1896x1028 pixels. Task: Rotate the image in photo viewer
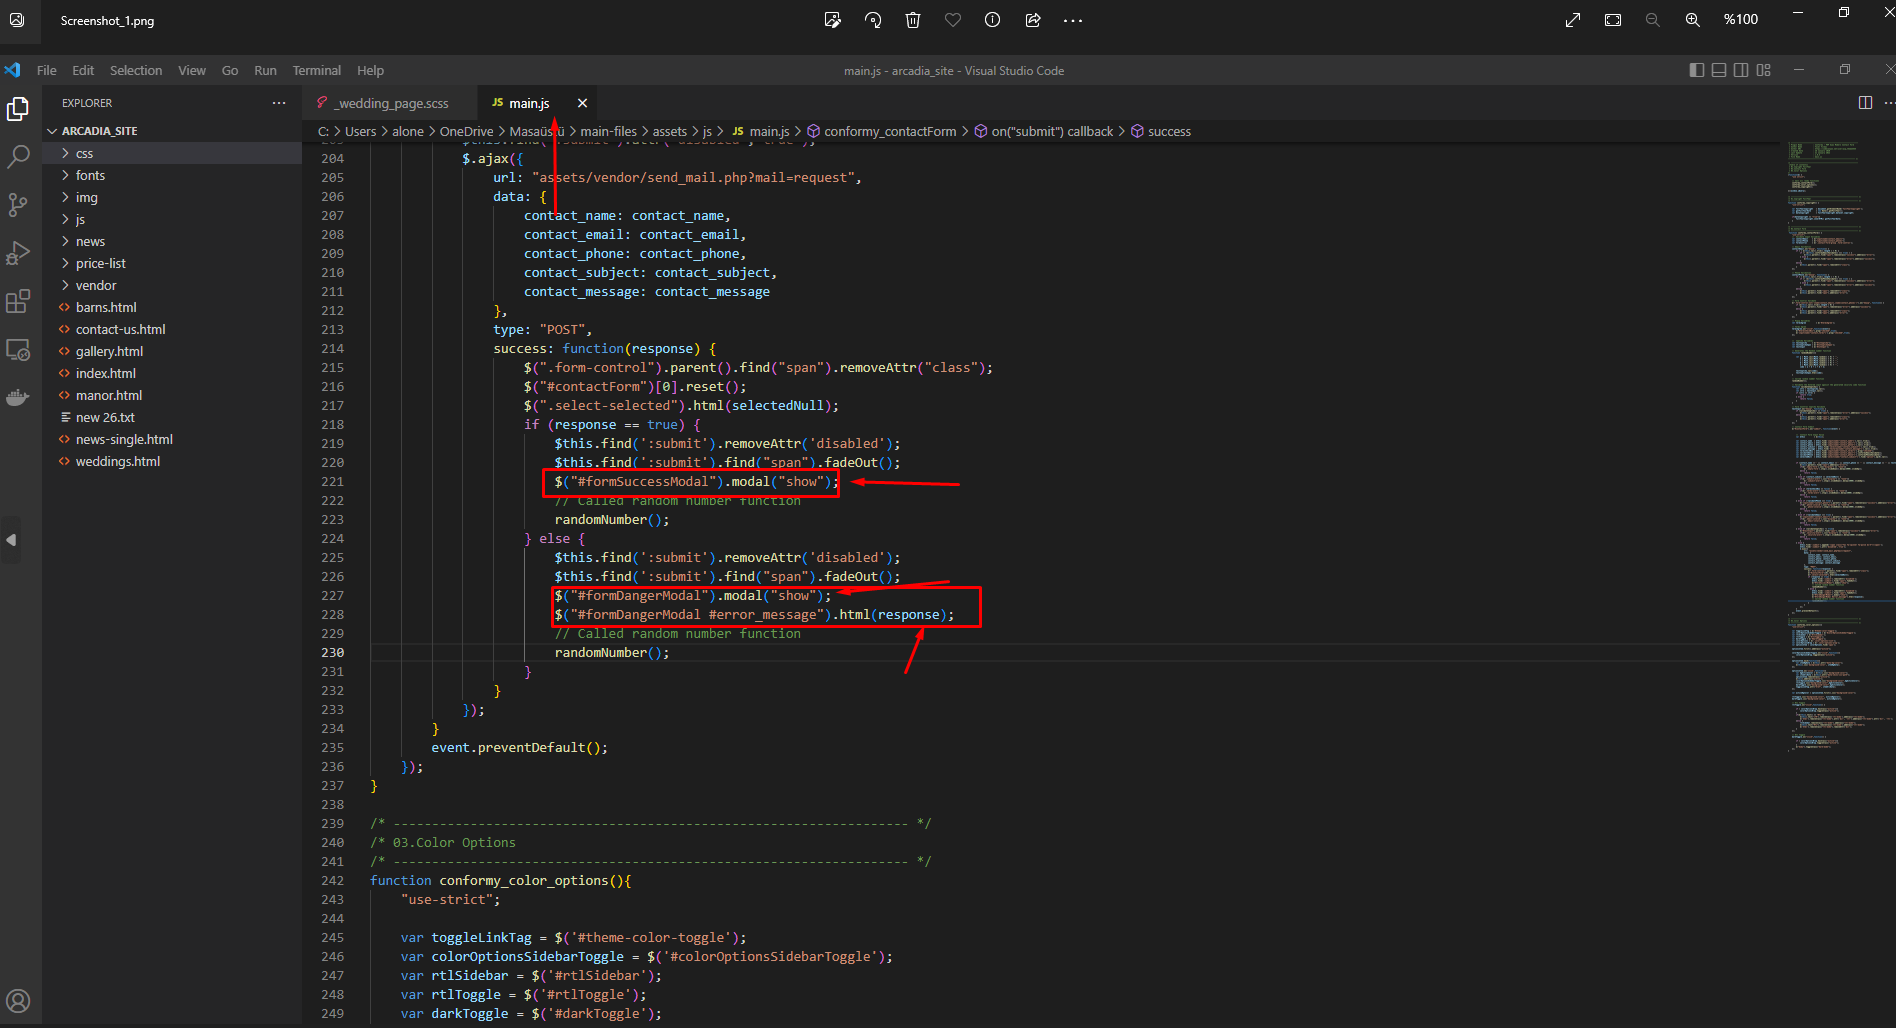coord(873,20)
